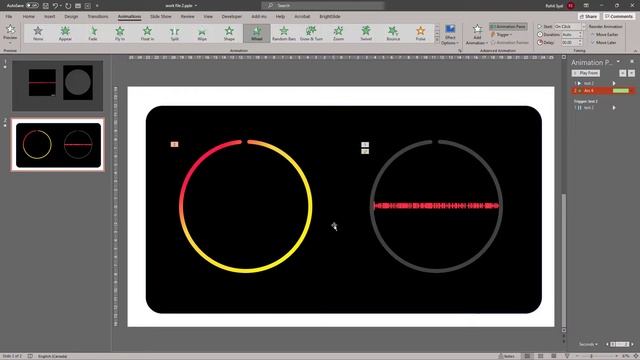Move animation down in Animation Pane

click(631, 73)
